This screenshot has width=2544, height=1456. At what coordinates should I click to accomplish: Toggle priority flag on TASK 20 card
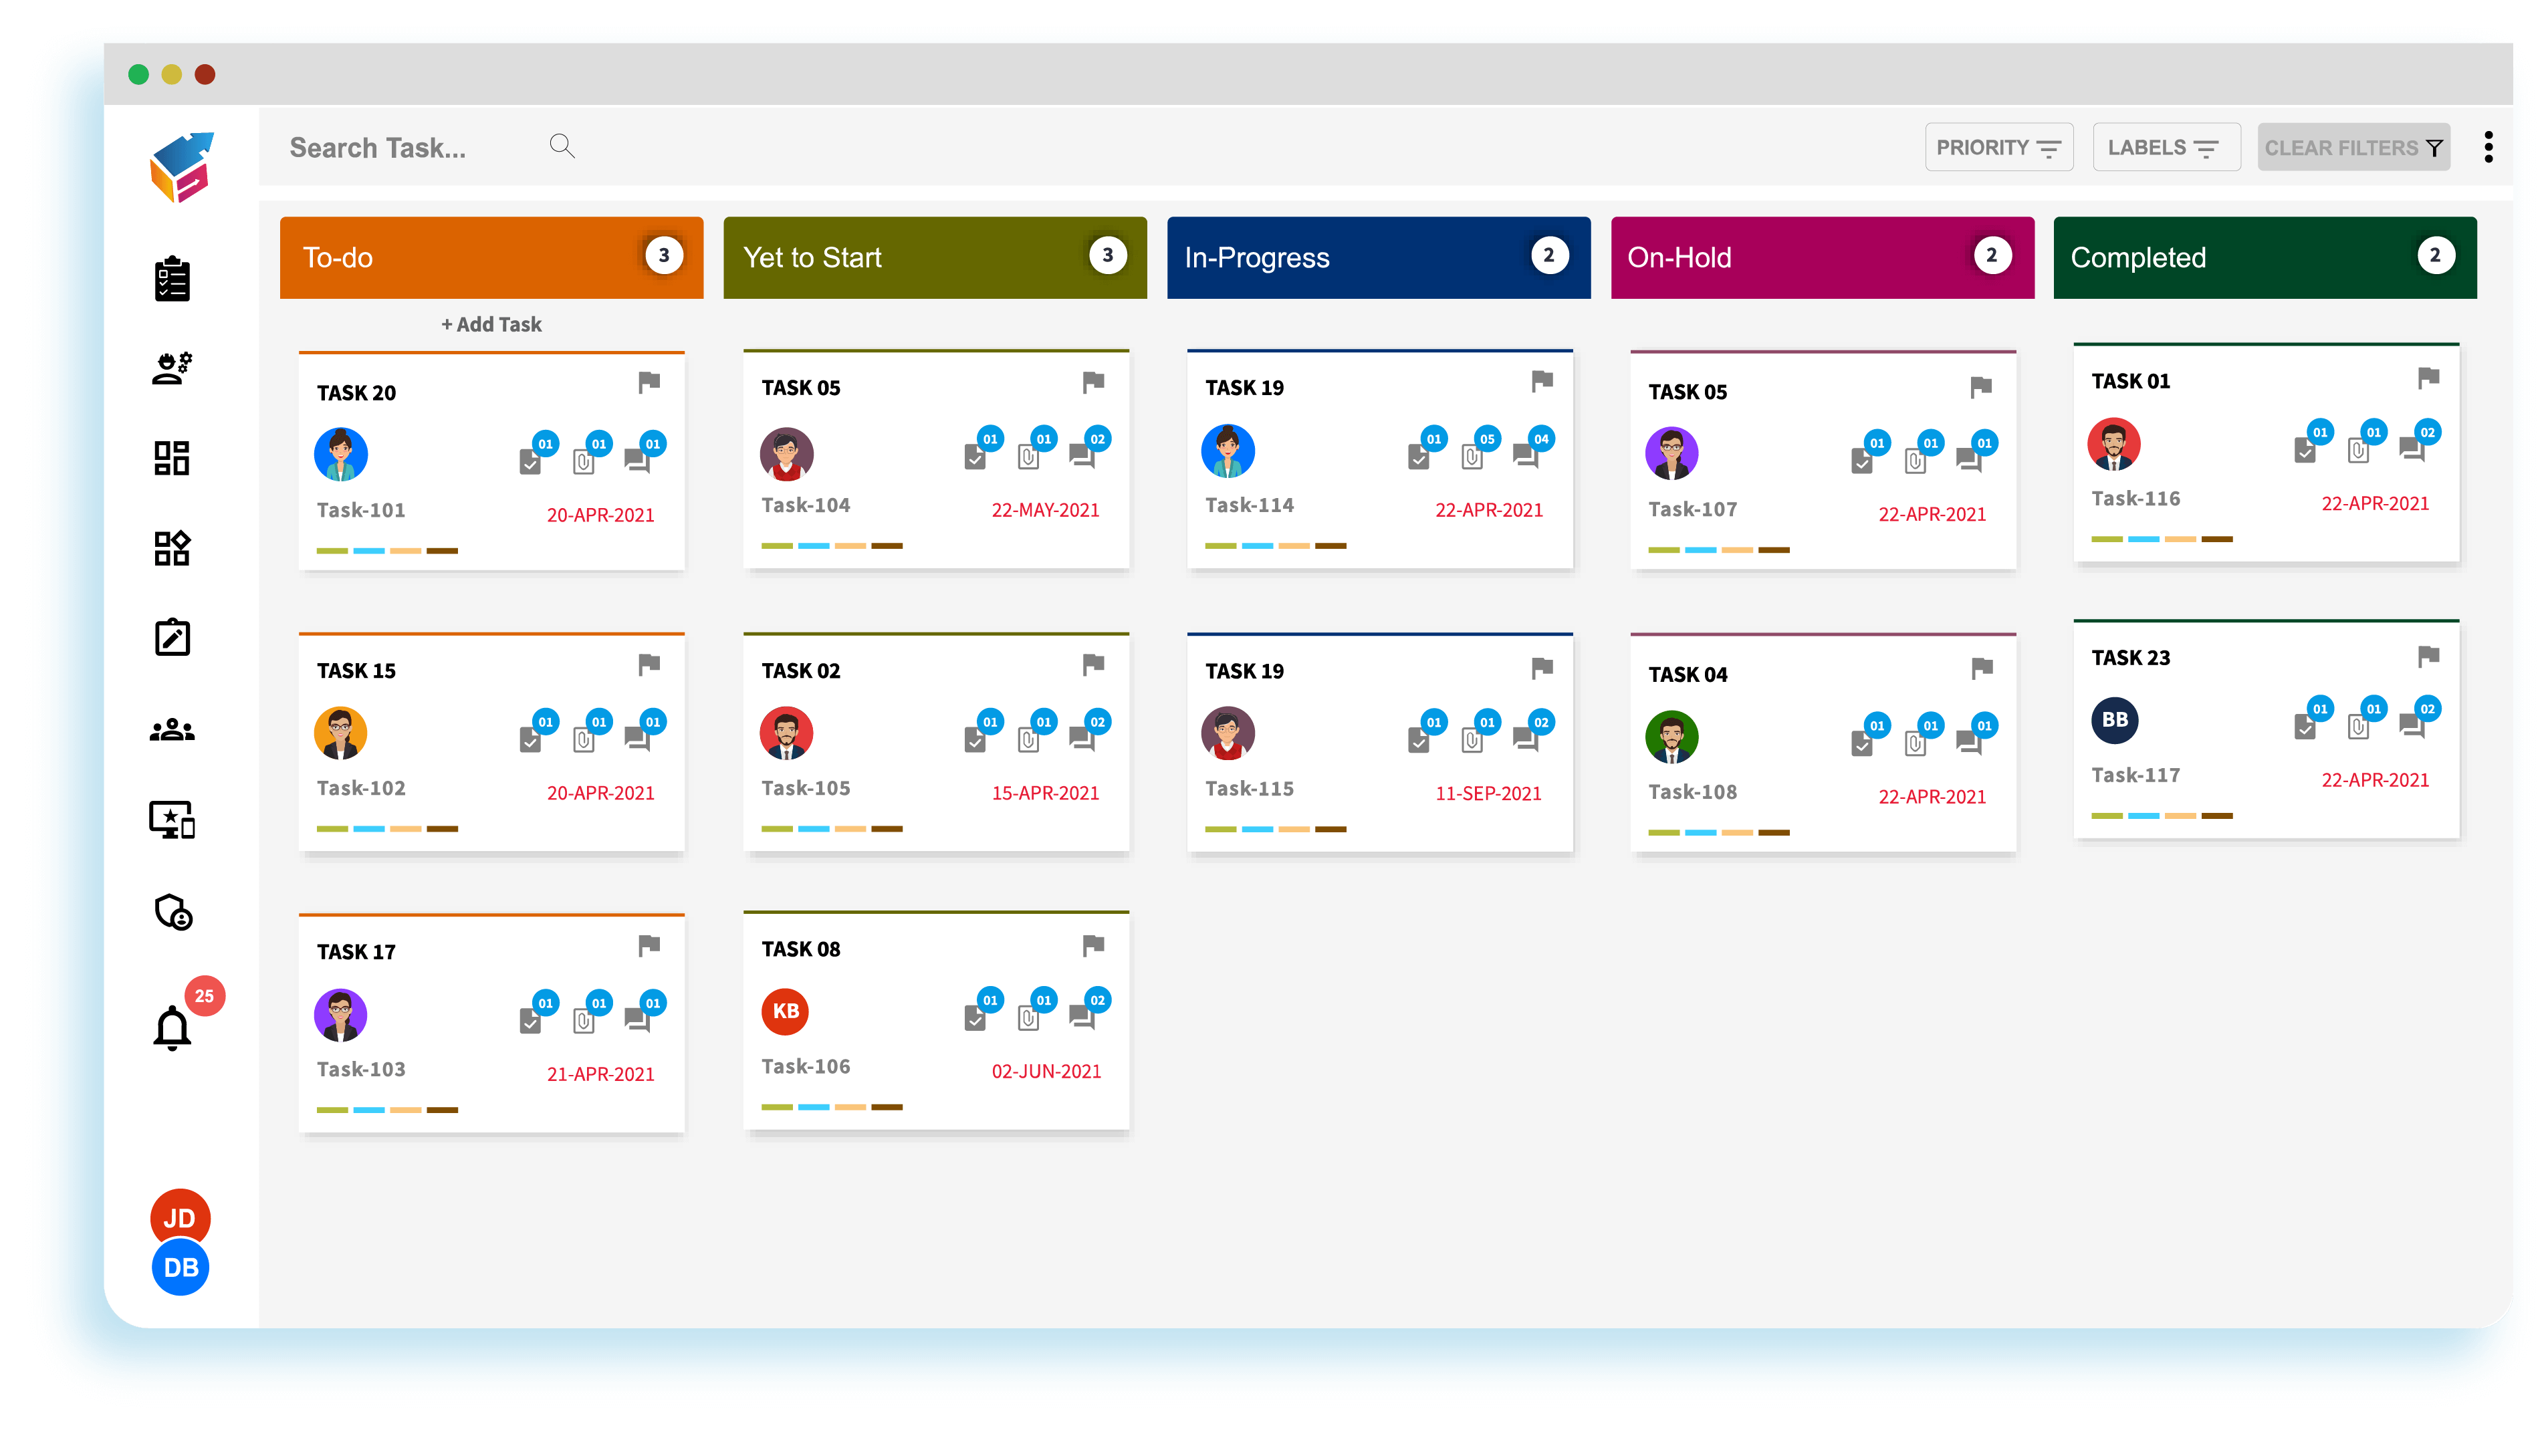coord(649,382)
